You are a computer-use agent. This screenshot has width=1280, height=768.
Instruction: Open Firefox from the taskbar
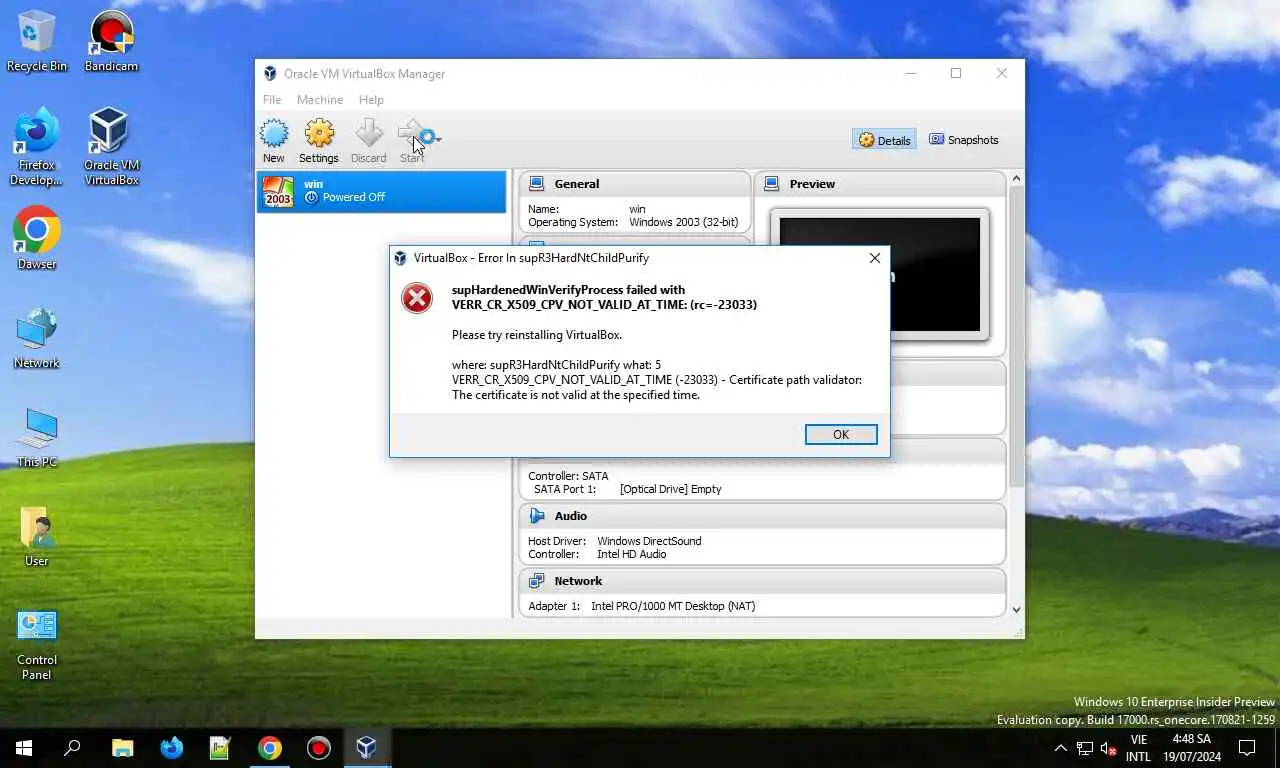(171, 748)
